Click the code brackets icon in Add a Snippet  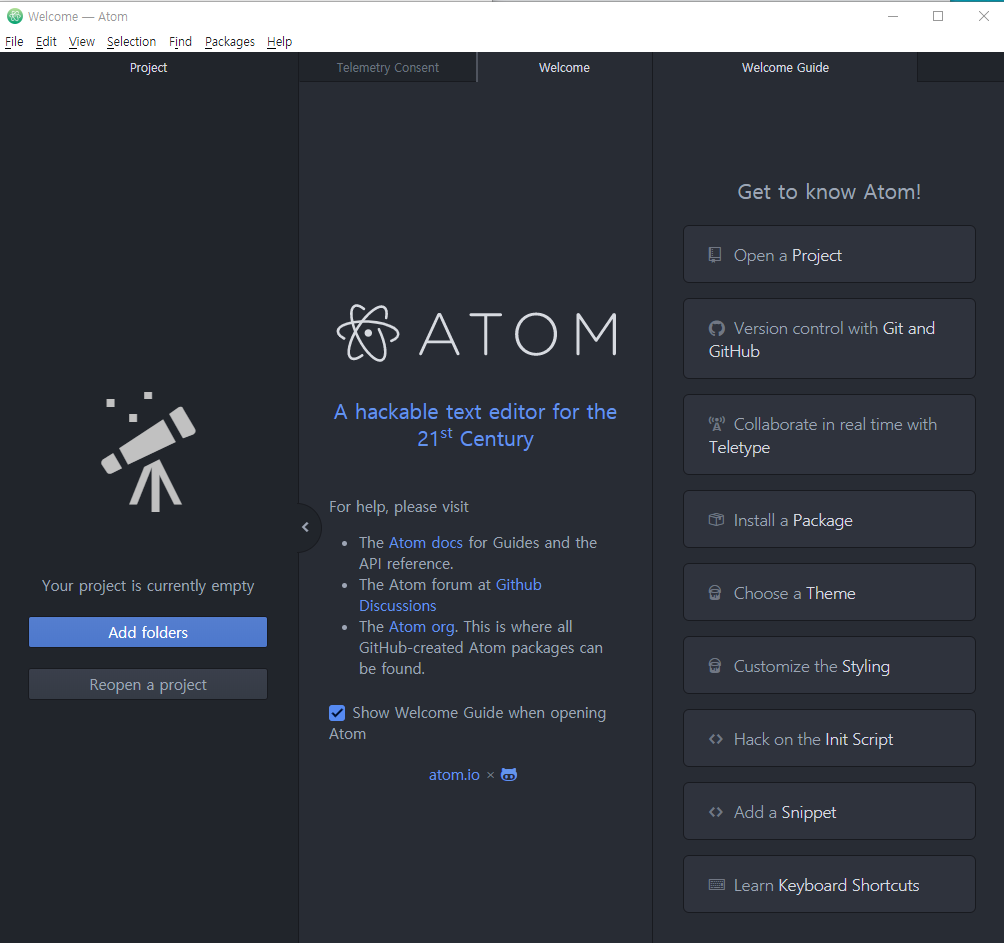coord(716,812)
